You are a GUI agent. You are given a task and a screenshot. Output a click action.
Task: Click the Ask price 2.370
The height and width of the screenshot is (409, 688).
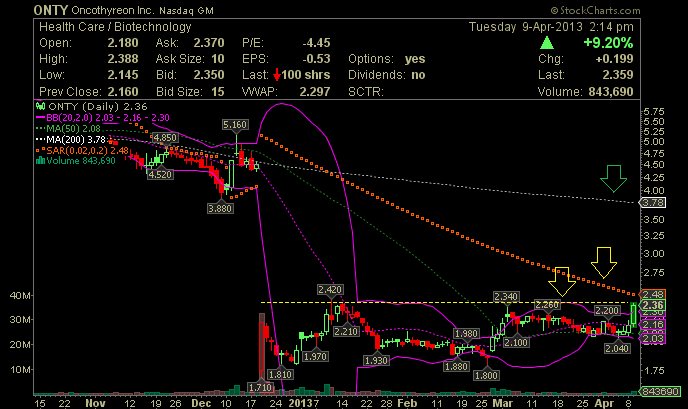(209, 43)
